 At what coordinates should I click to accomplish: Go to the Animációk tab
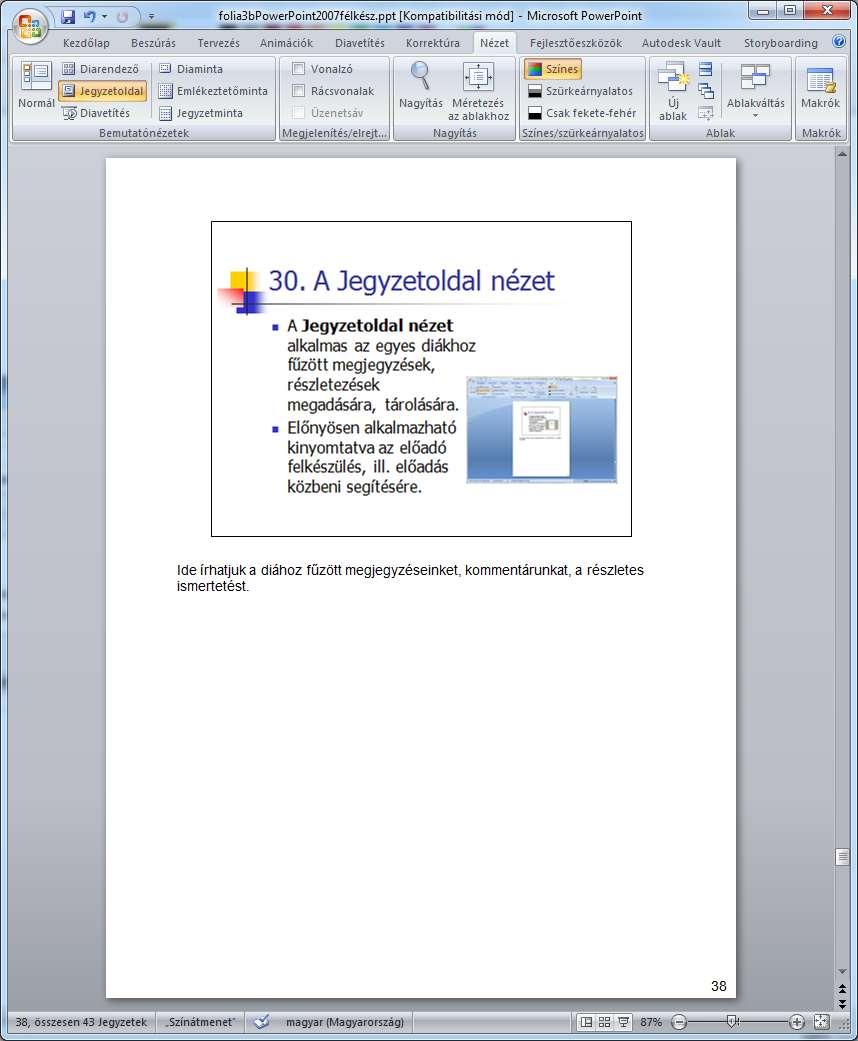tap(286, 43)
